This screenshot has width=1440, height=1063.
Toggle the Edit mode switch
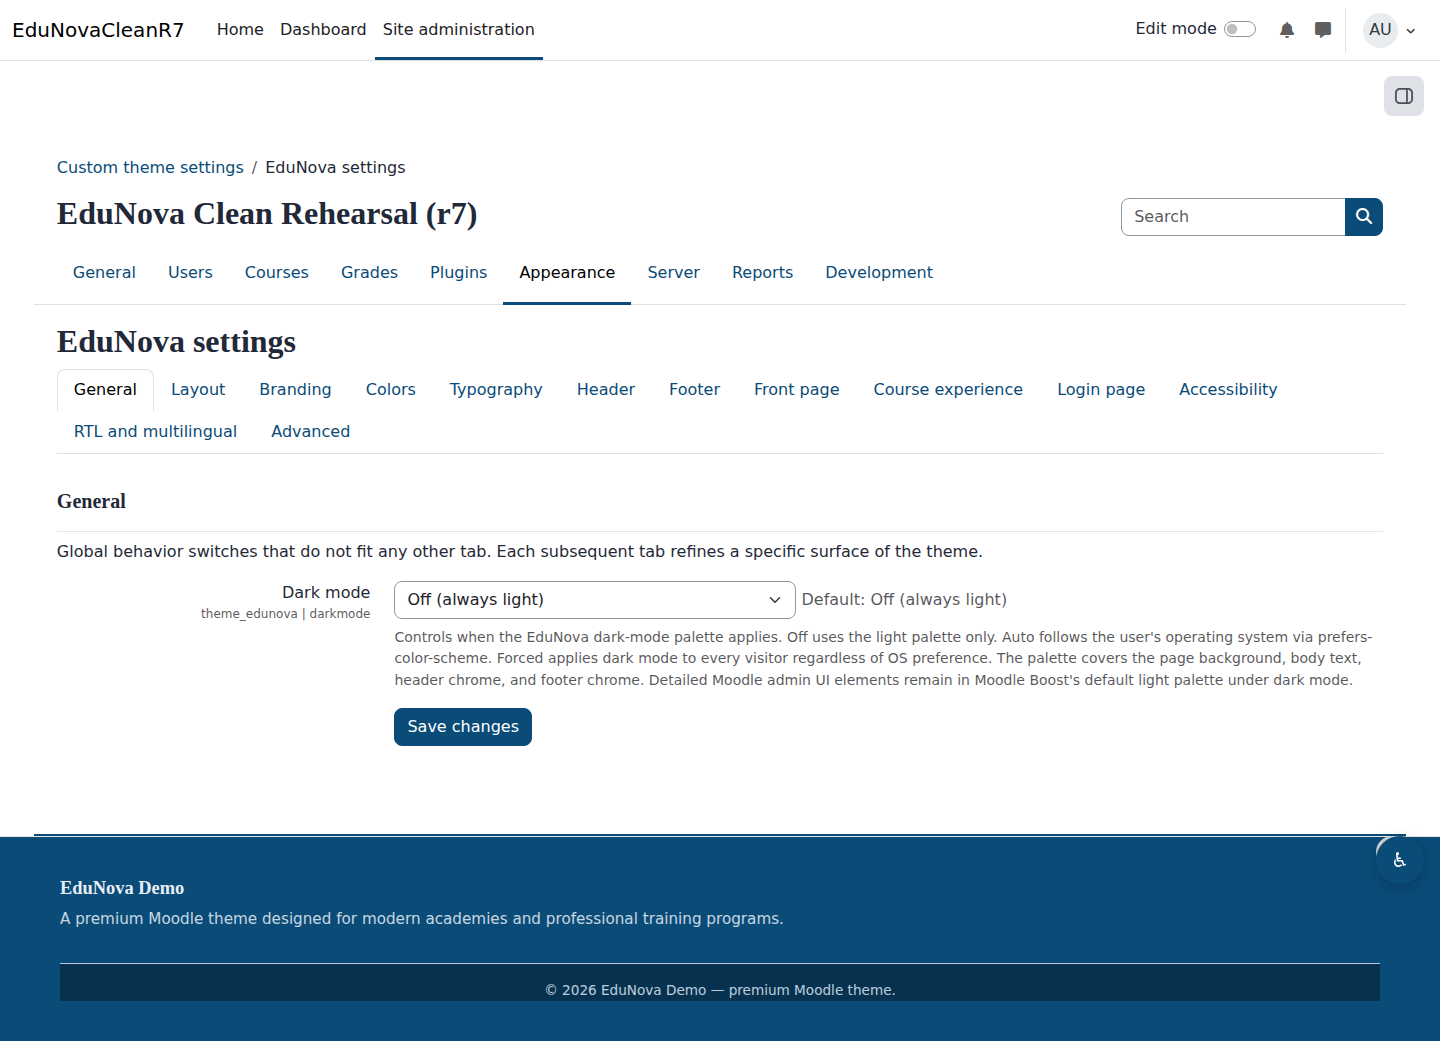(1240, 29)
